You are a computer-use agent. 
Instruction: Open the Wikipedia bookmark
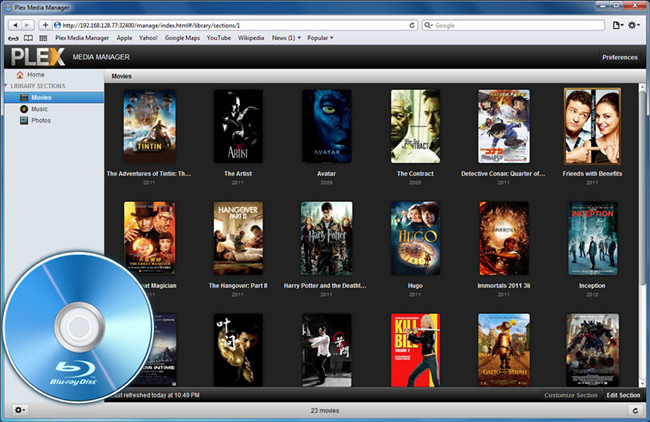251,38
